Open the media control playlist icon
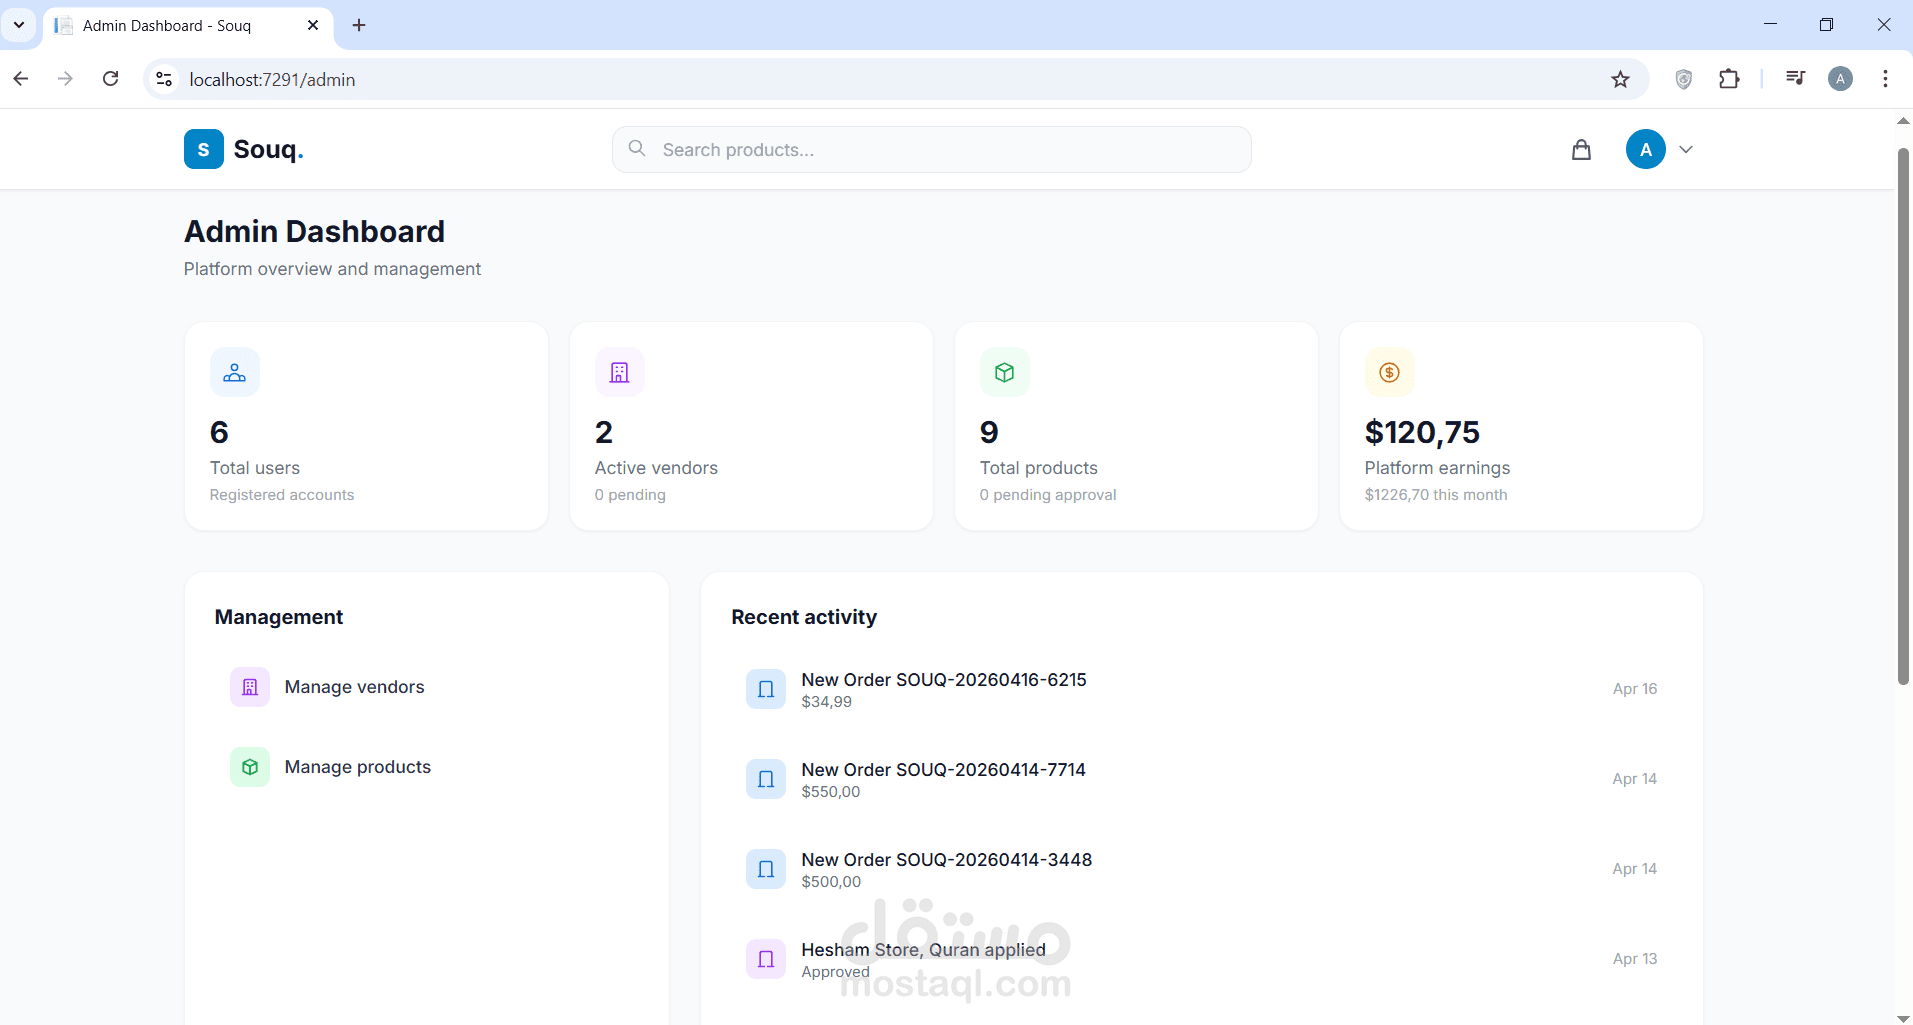This screenshot has width=1913, height=1025. 1795,79
